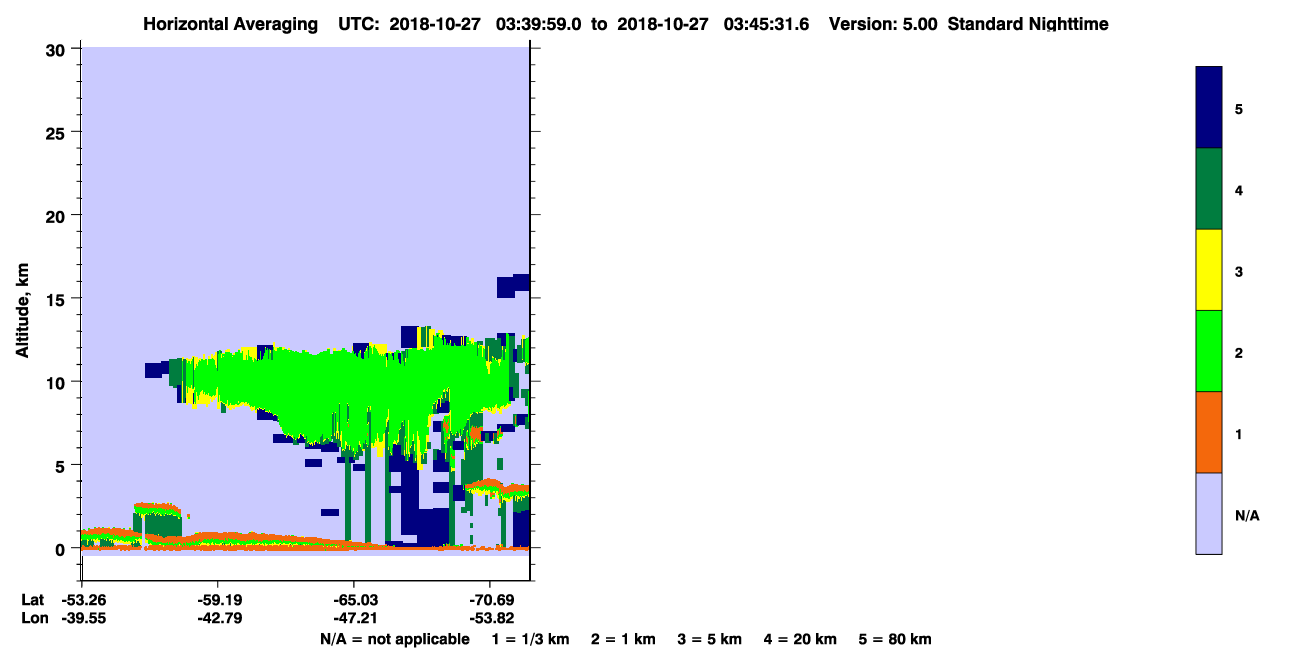Click the latitude value -65.03

354,600
